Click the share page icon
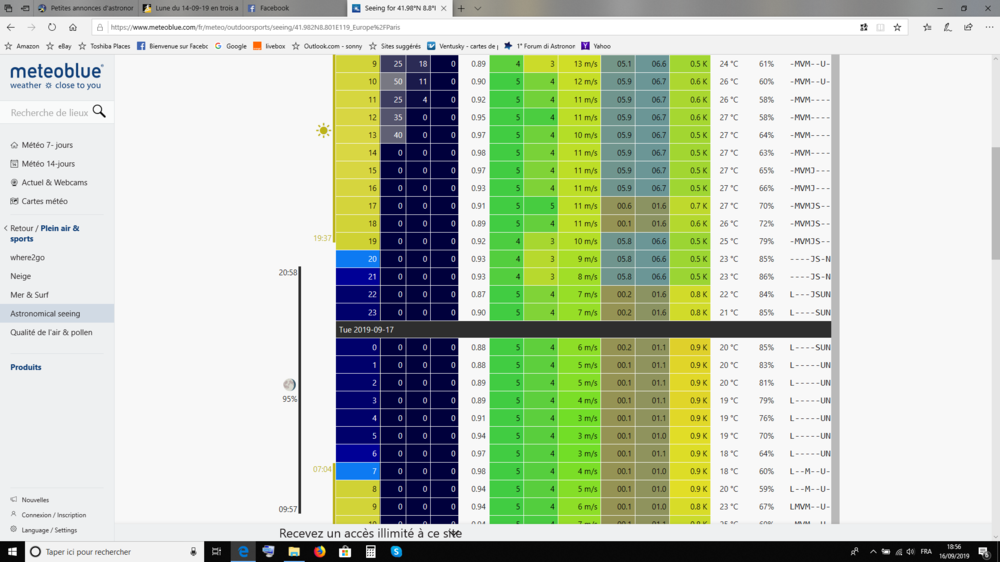 [968, 27]
